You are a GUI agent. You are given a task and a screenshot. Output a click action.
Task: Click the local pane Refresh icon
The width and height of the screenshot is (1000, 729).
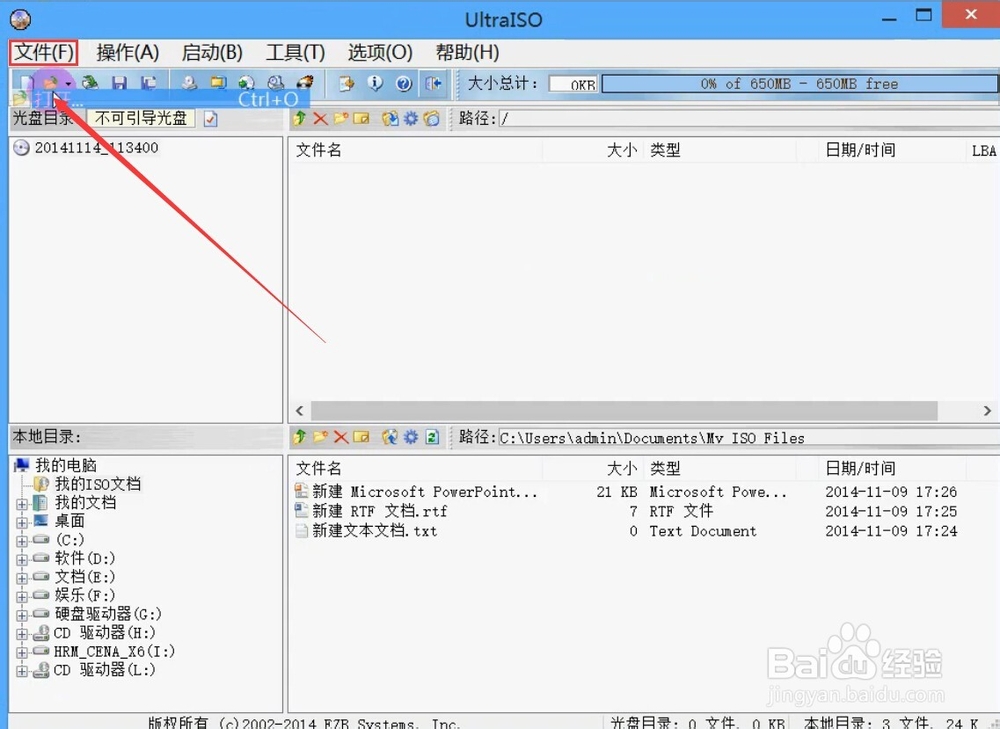432,437
